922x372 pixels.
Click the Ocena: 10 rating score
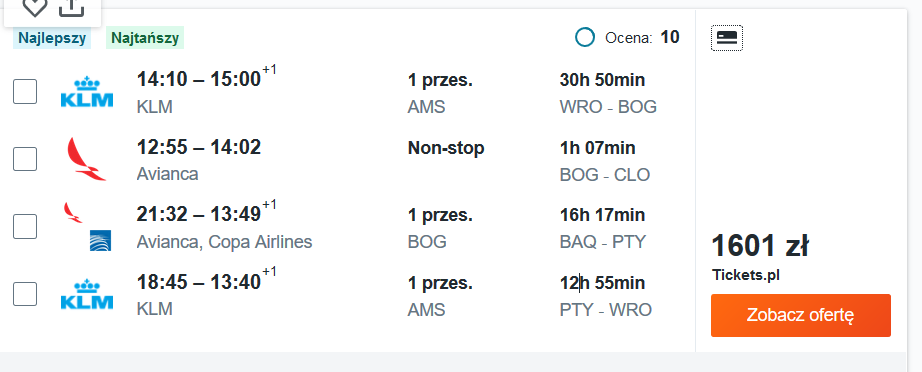point(642,38)
